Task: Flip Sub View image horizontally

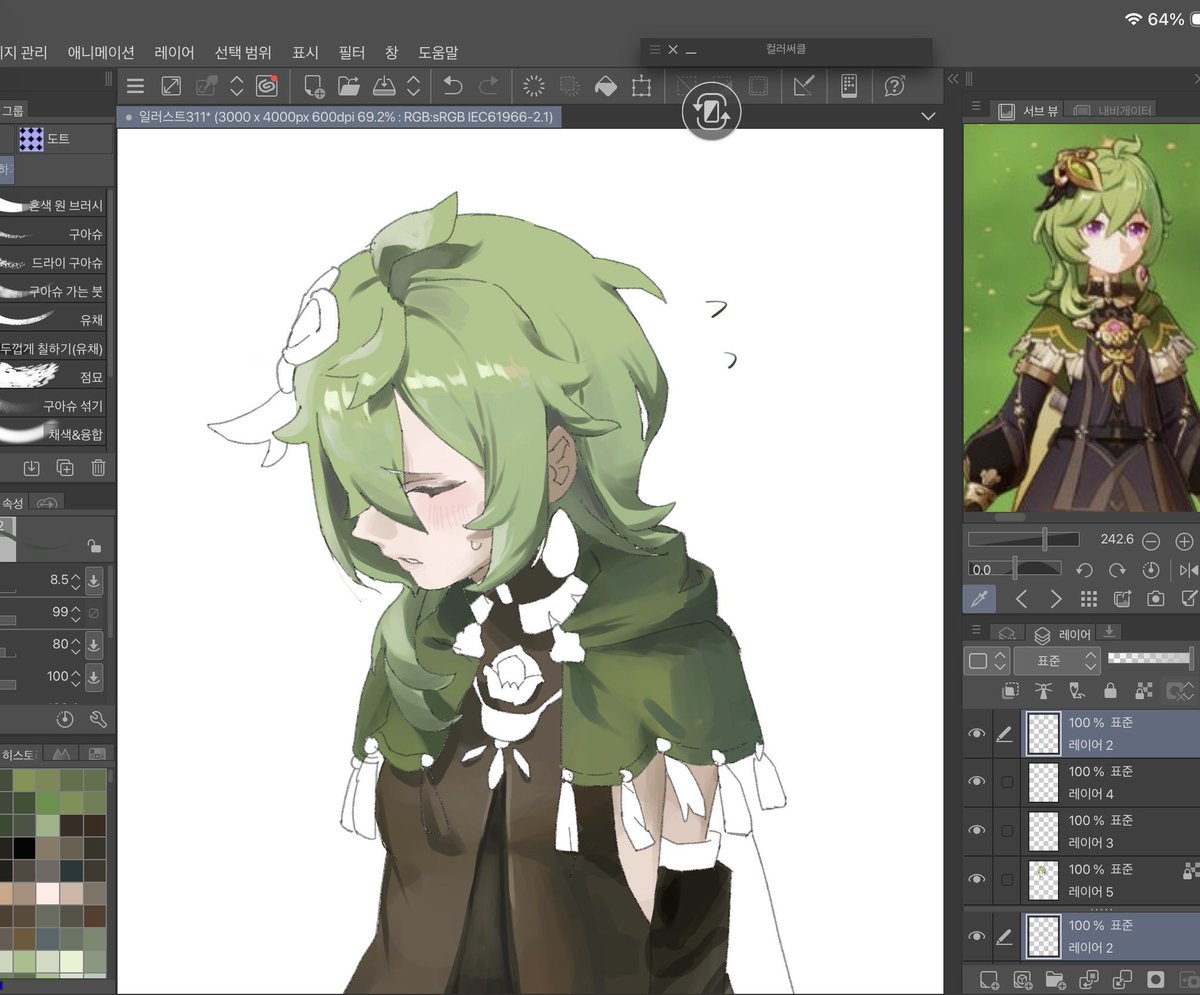Action: click(x=1188, y=570)
